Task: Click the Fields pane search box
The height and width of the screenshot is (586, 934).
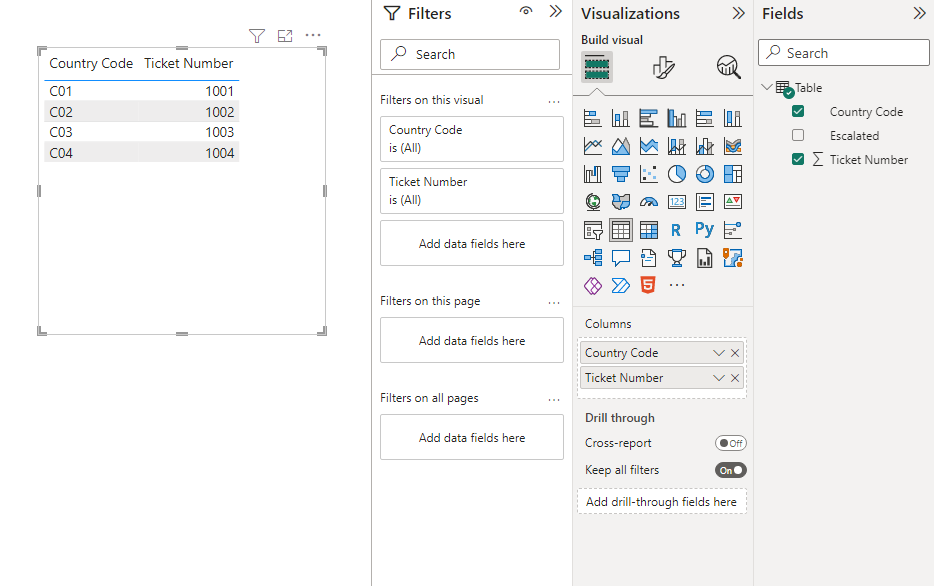Action: click(x=843, y=53)
